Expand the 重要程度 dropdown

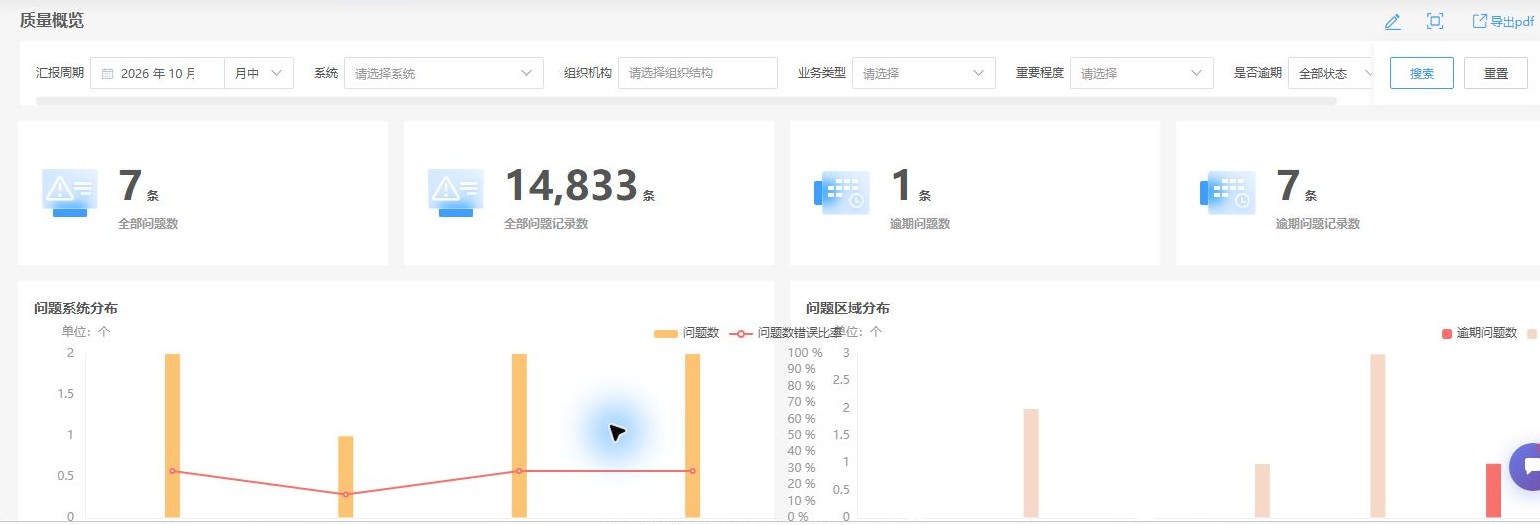point(1142,73)
